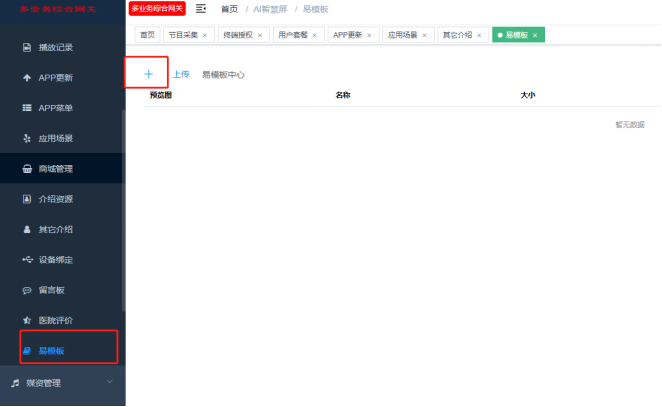Toggle the sidebar collapse hamburger icon

pos(201,9)
